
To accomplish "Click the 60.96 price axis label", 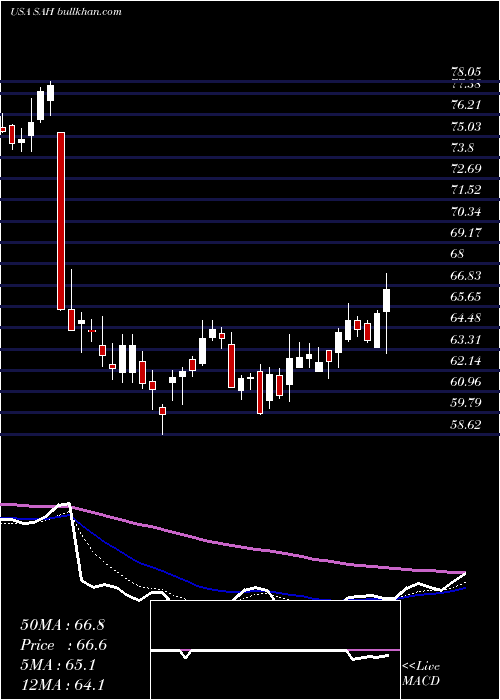I will [465, 382].
